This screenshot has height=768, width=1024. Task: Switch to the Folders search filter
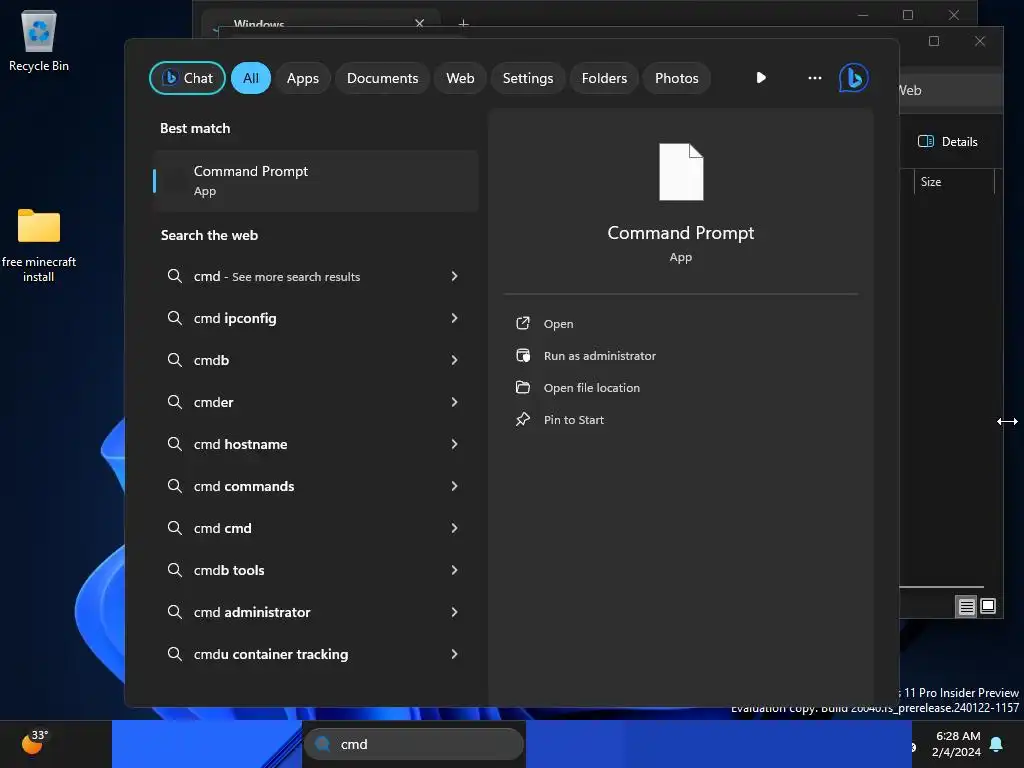[604, 78]
